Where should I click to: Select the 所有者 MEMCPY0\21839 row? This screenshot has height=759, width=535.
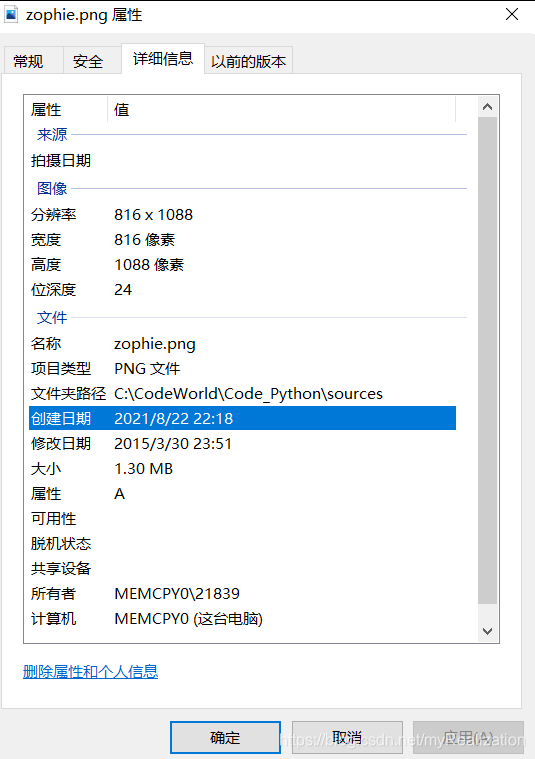coord(243,594)
